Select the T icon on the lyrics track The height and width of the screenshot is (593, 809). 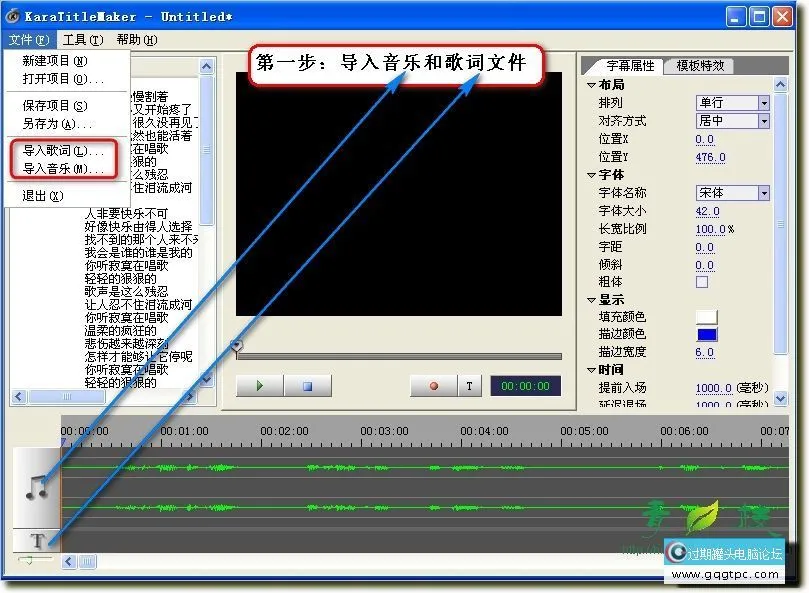(x=36, y=540)
